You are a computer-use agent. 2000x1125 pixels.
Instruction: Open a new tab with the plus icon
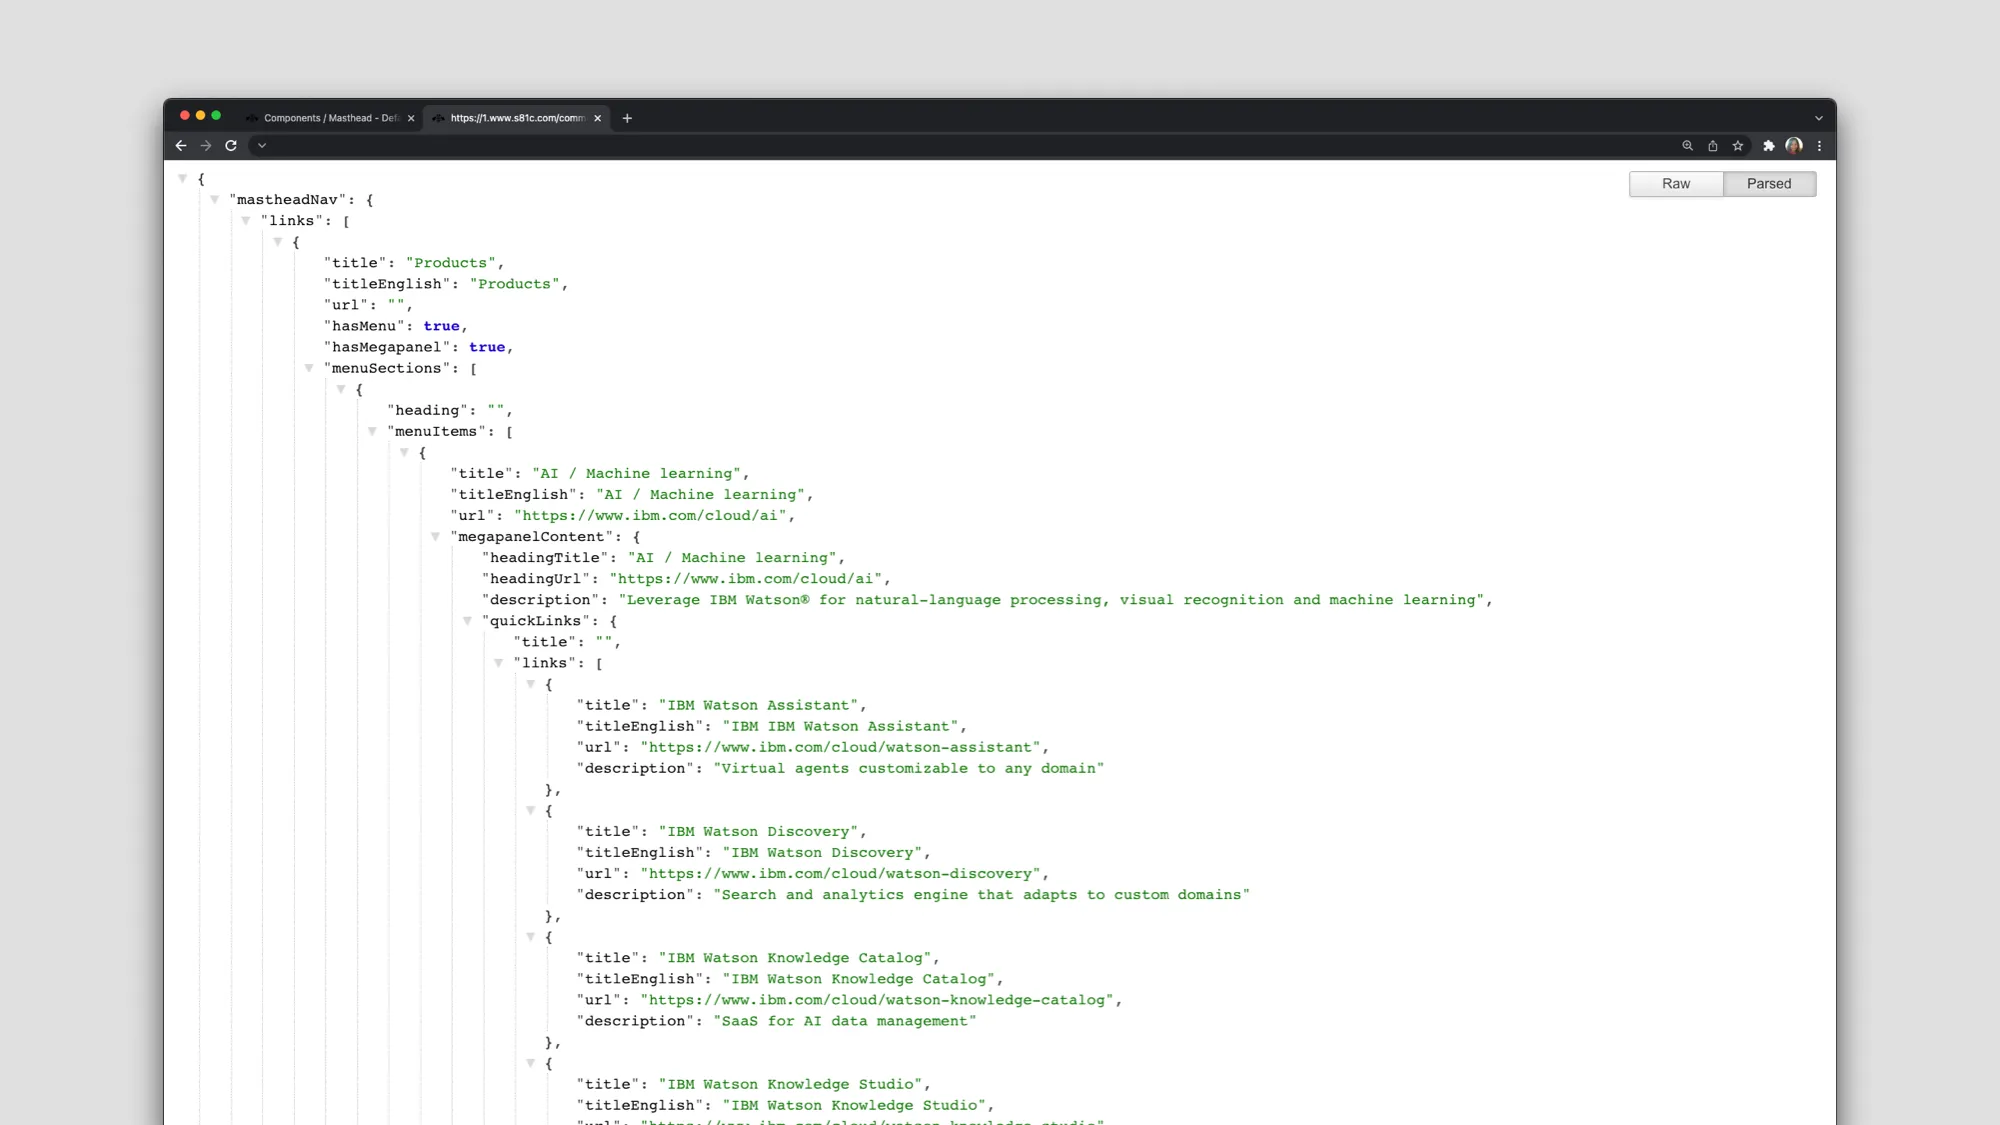(x=627, y=118)
